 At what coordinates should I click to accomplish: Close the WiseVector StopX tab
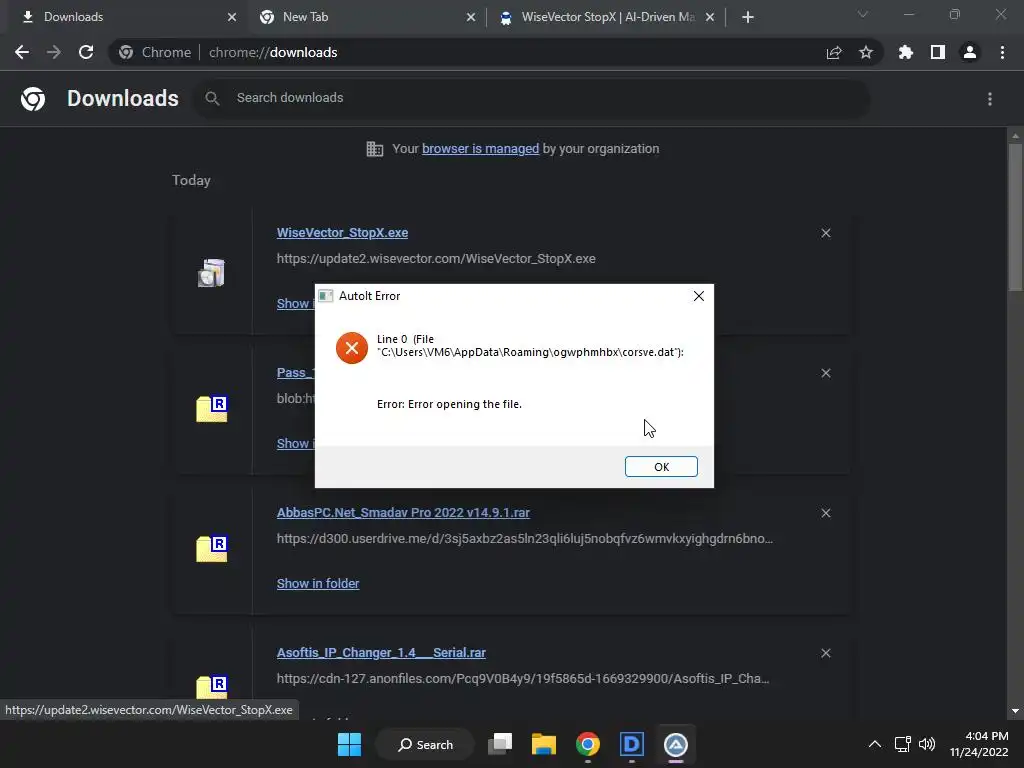[x=710, y=17]
